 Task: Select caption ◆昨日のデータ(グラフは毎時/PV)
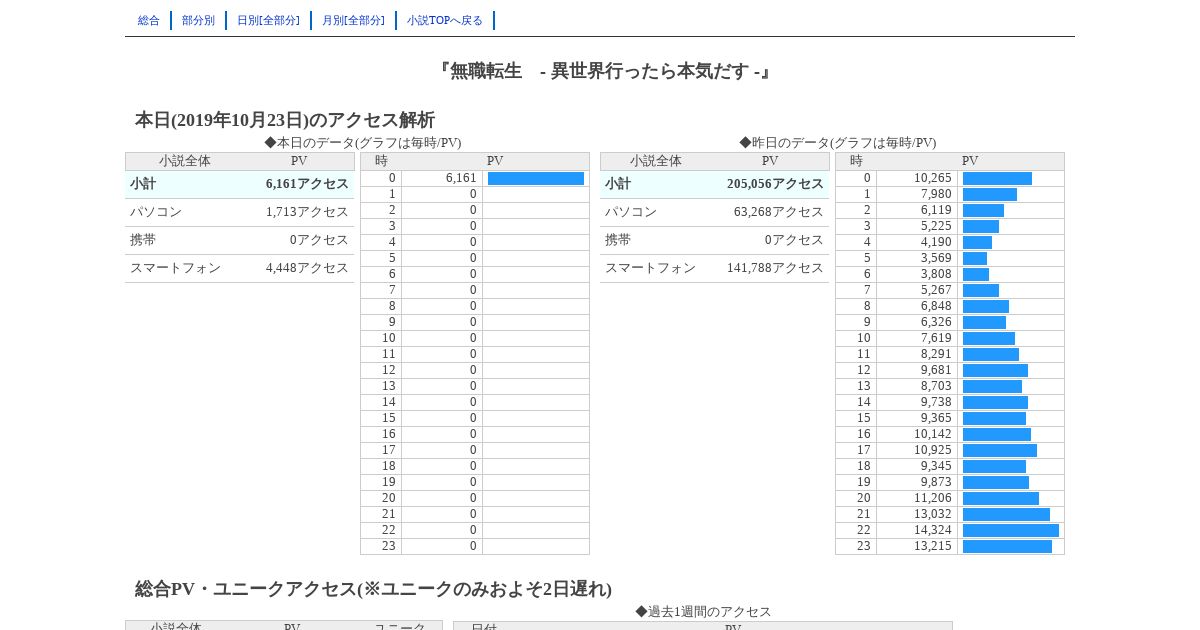pyautogui.click(x=838, y=143)
